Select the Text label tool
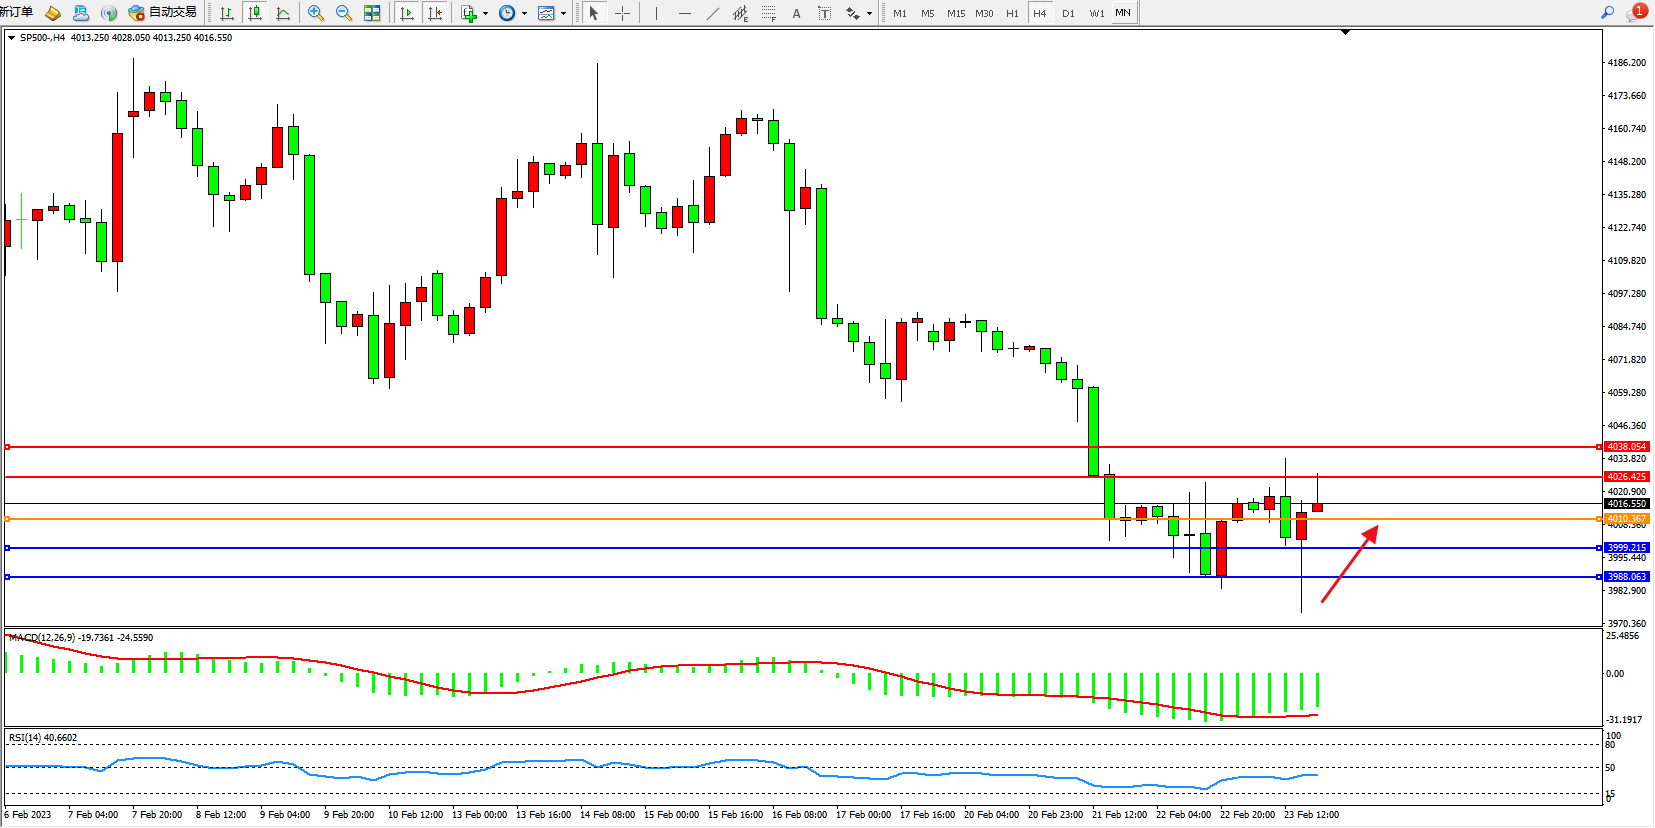 point(796,13)
